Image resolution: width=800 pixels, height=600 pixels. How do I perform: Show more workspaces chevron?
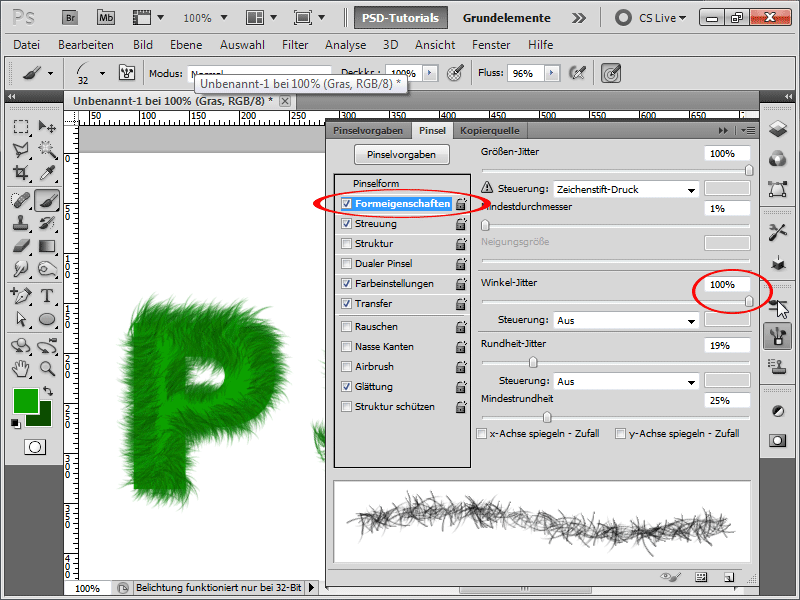[x=579, y=18]
